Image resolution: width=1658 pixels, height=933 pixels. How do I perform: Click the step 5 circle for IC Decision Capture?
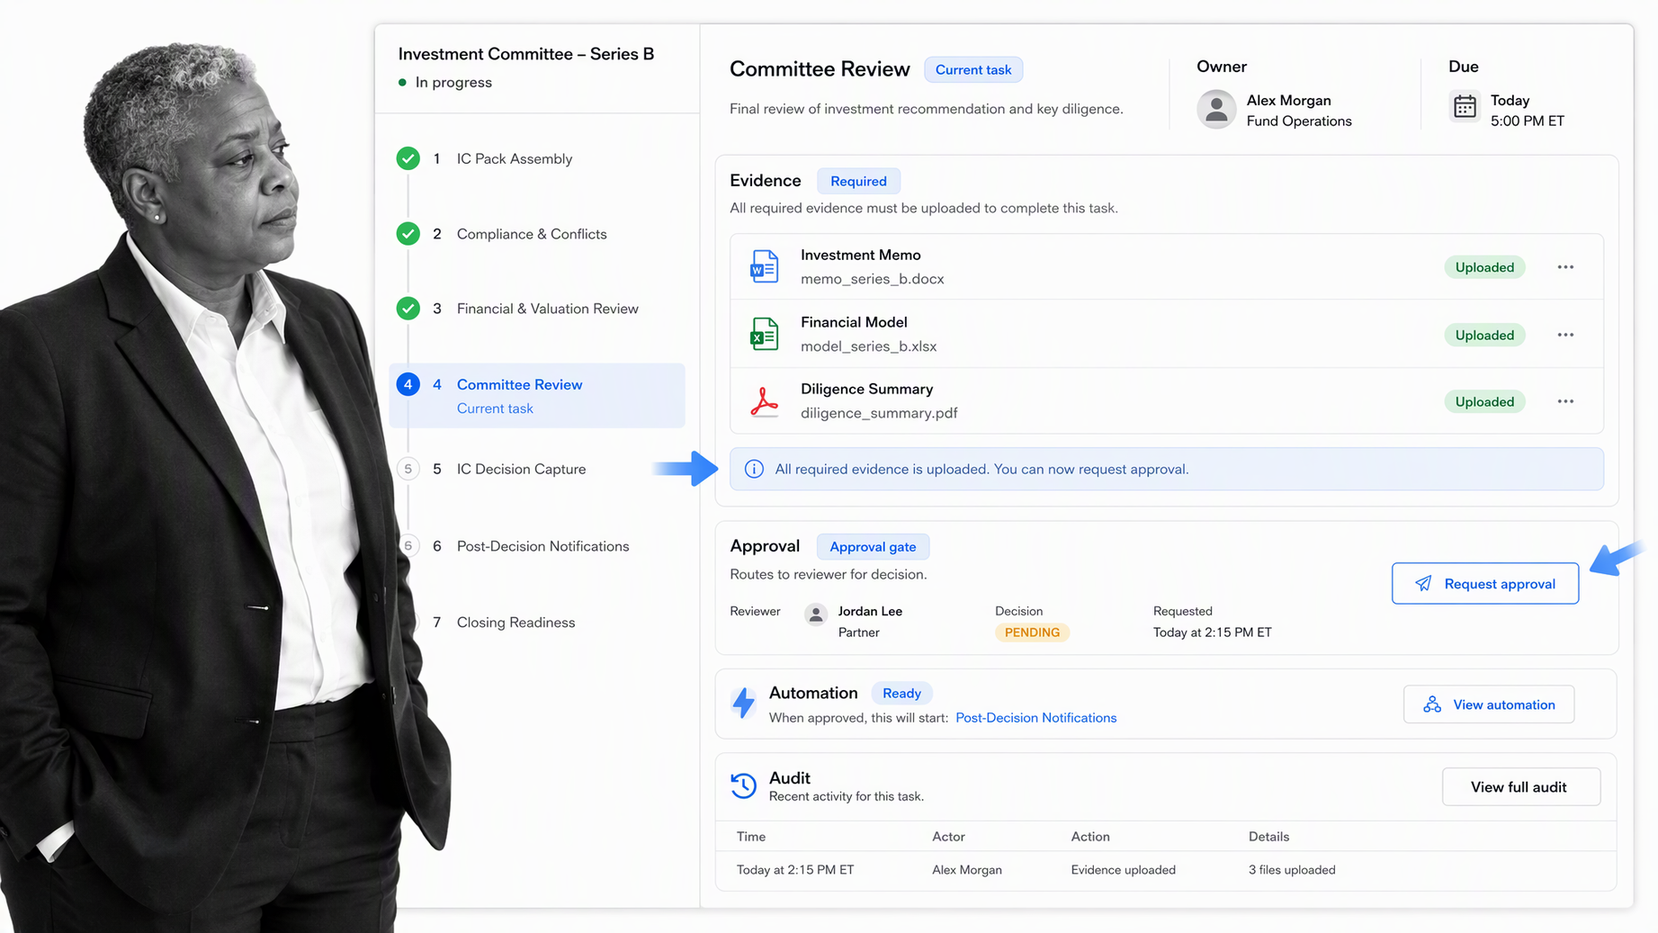click(408, 469)
